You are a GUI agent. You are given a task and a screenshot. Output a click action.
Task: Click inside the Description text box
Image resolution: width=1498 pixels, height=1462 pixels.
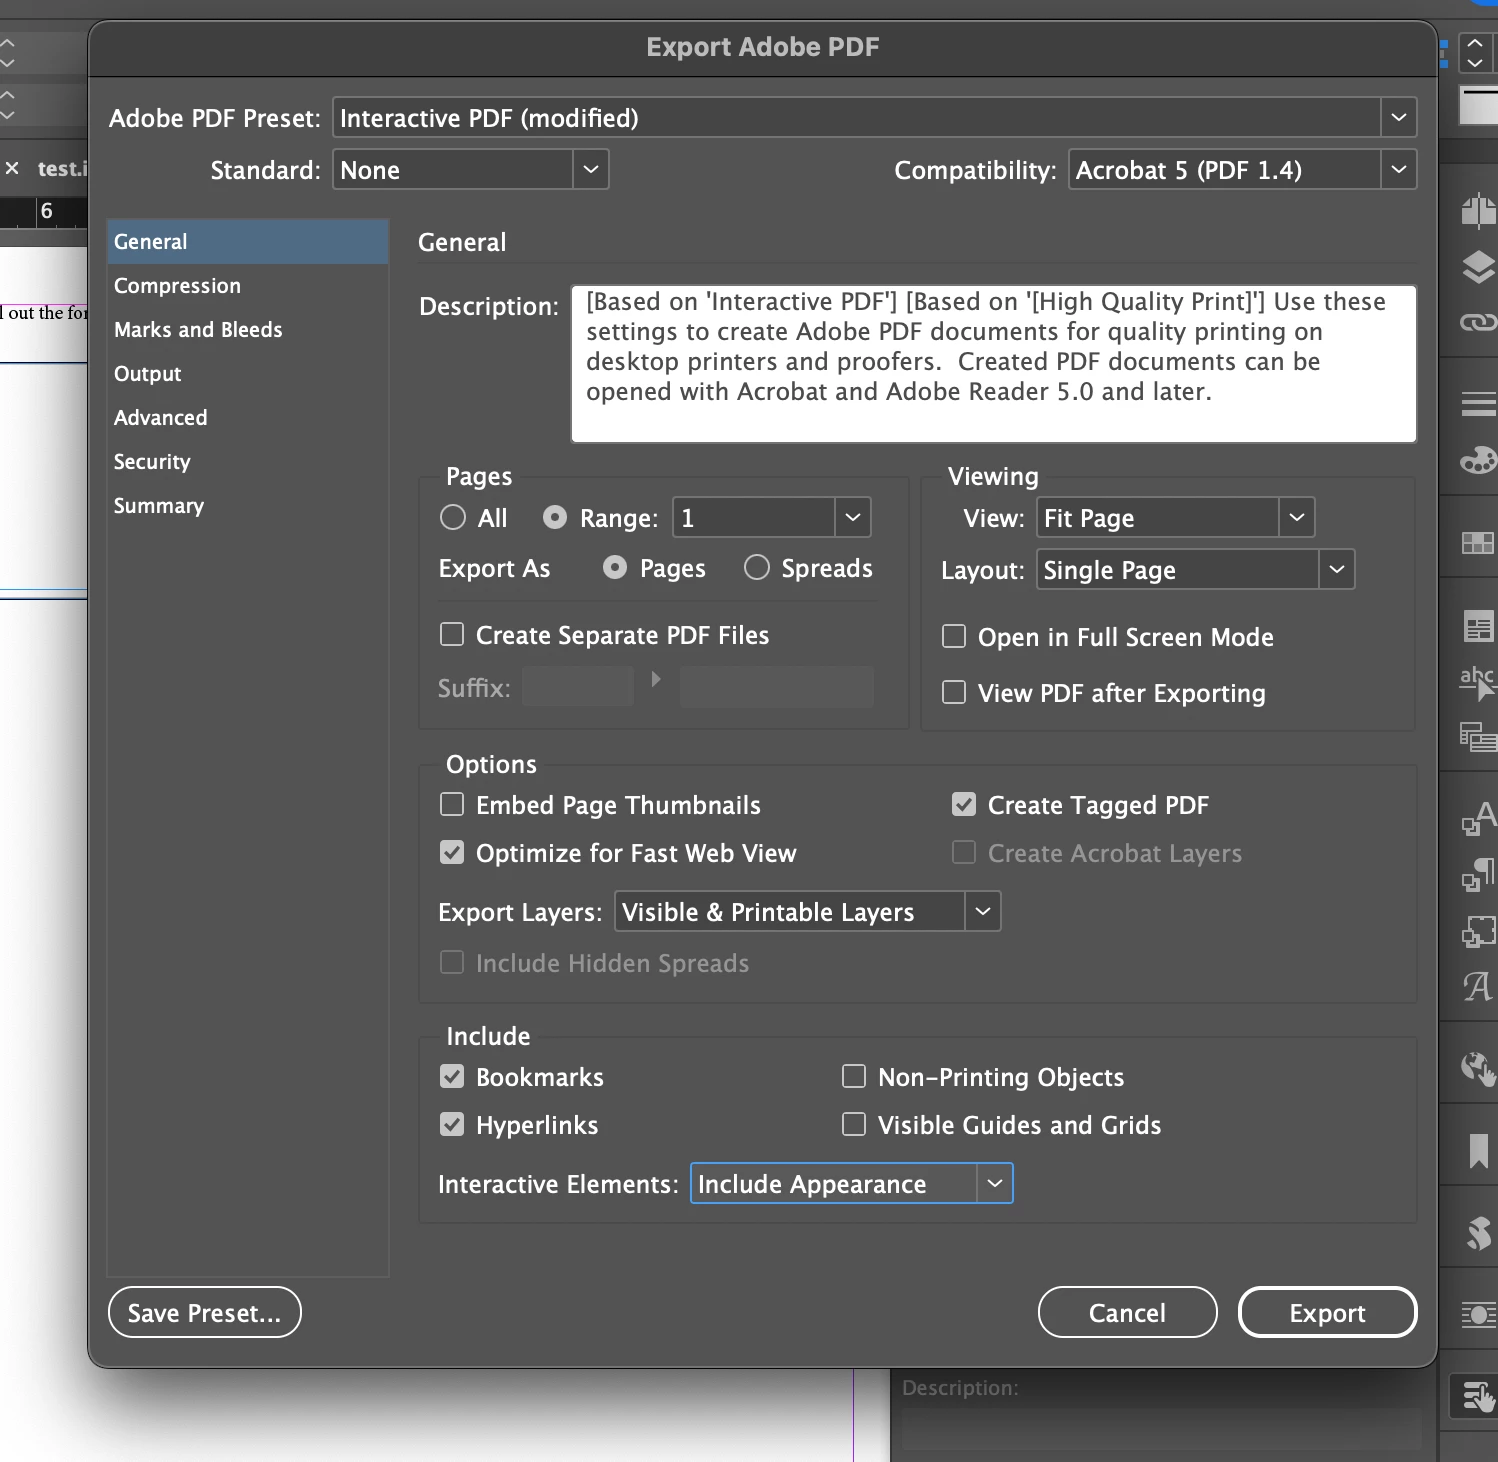click(993, 363)
